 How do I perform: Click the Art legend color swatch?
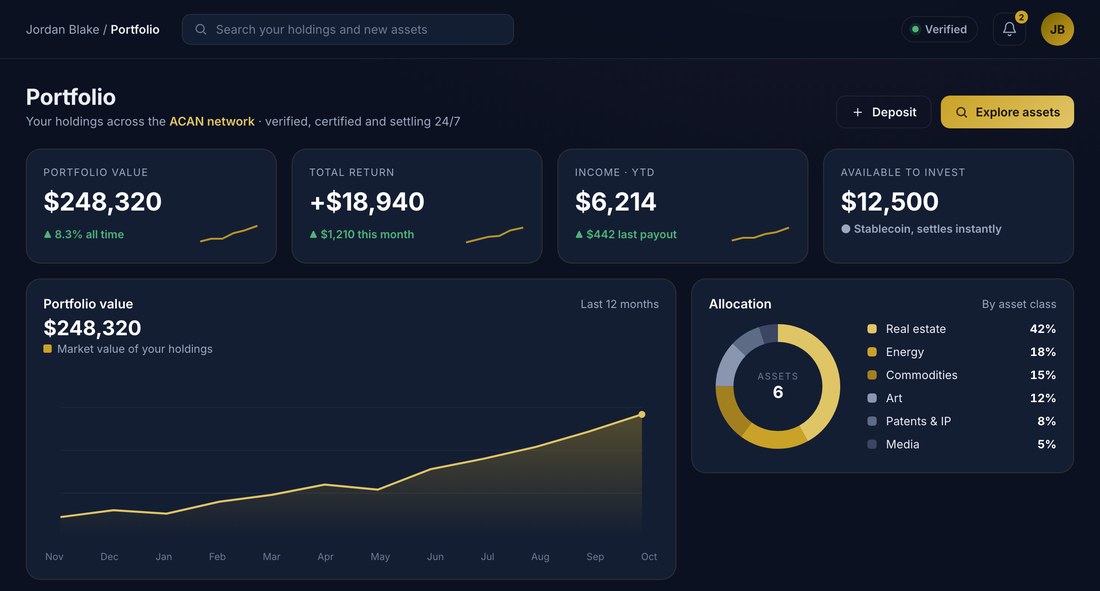click(872, 398)
